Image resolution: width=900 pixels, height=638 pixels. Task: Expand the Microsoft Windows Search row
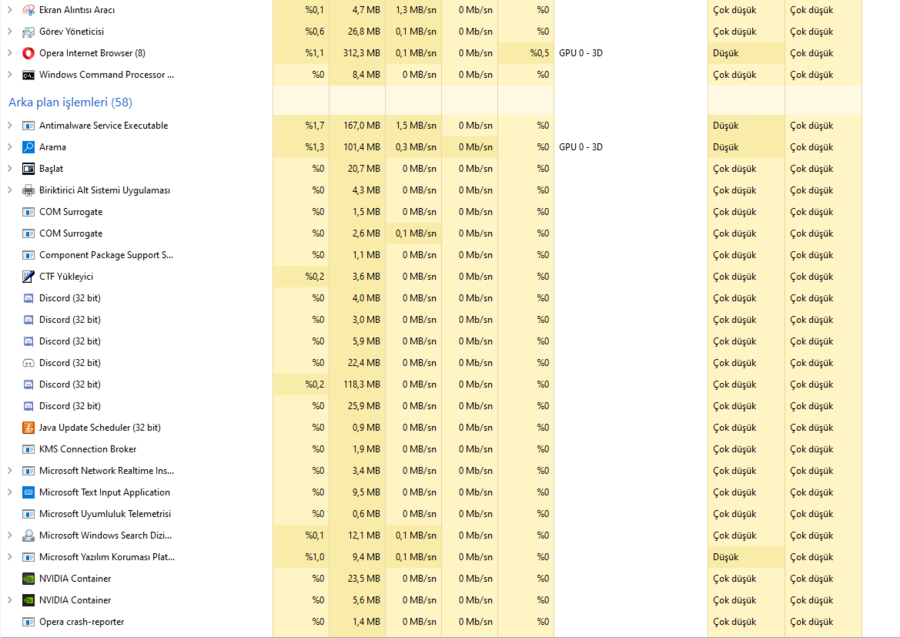tap(10, 535)
